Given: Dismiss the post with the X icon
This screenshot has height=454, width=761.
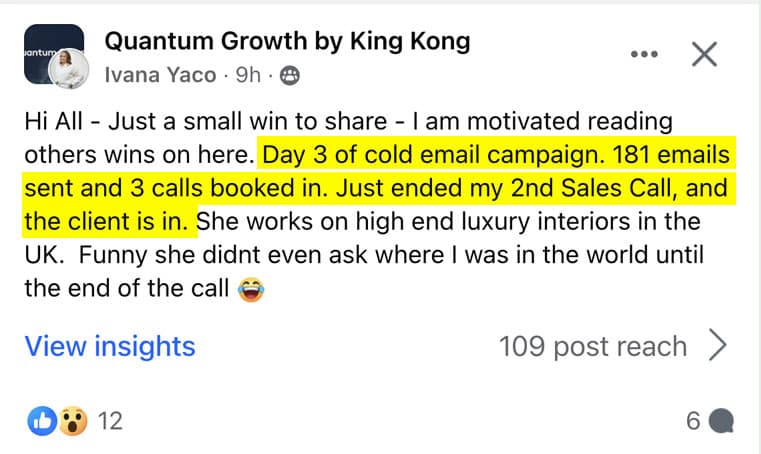Looking at the screenshot, I should coord(705,54).
